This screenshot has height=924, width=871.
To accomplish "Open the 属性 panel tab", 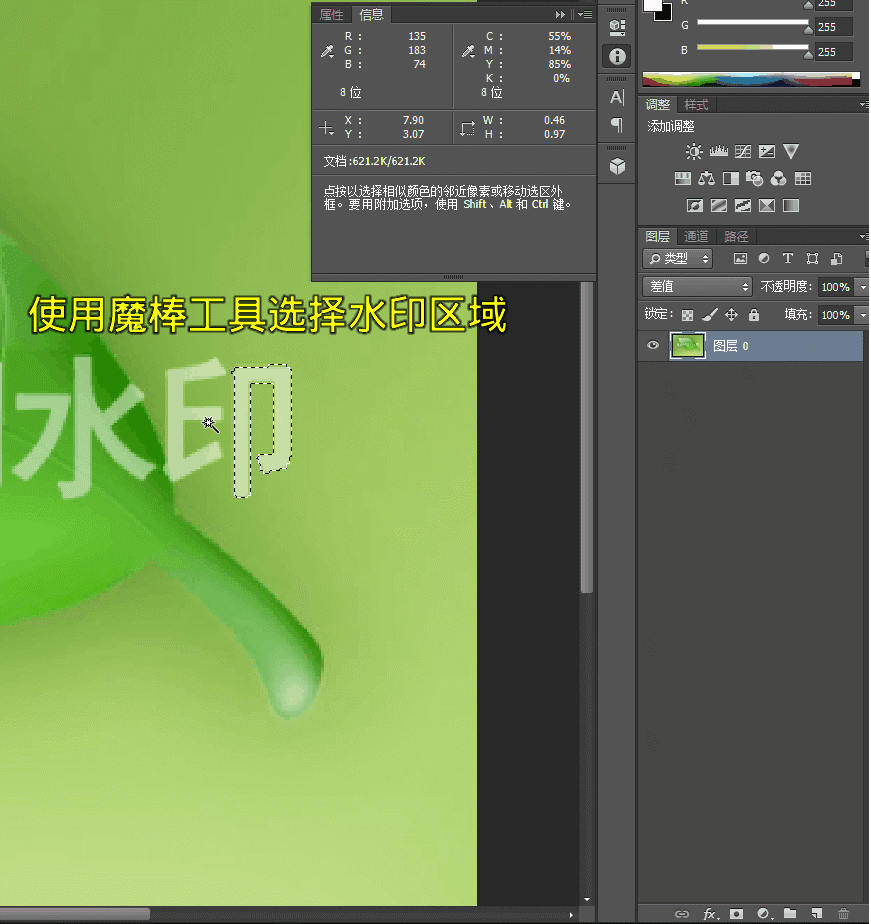I will point(331,15).
